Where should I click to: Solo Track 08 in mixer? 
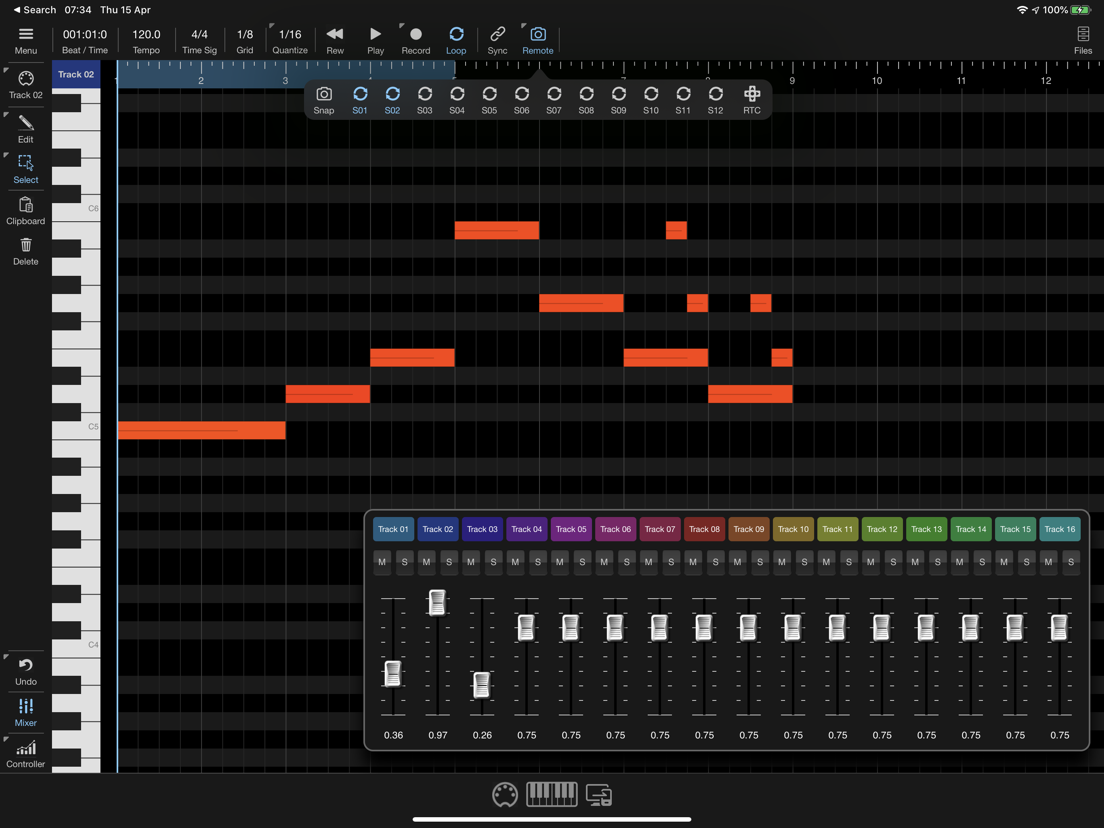(x=715, y=562)
